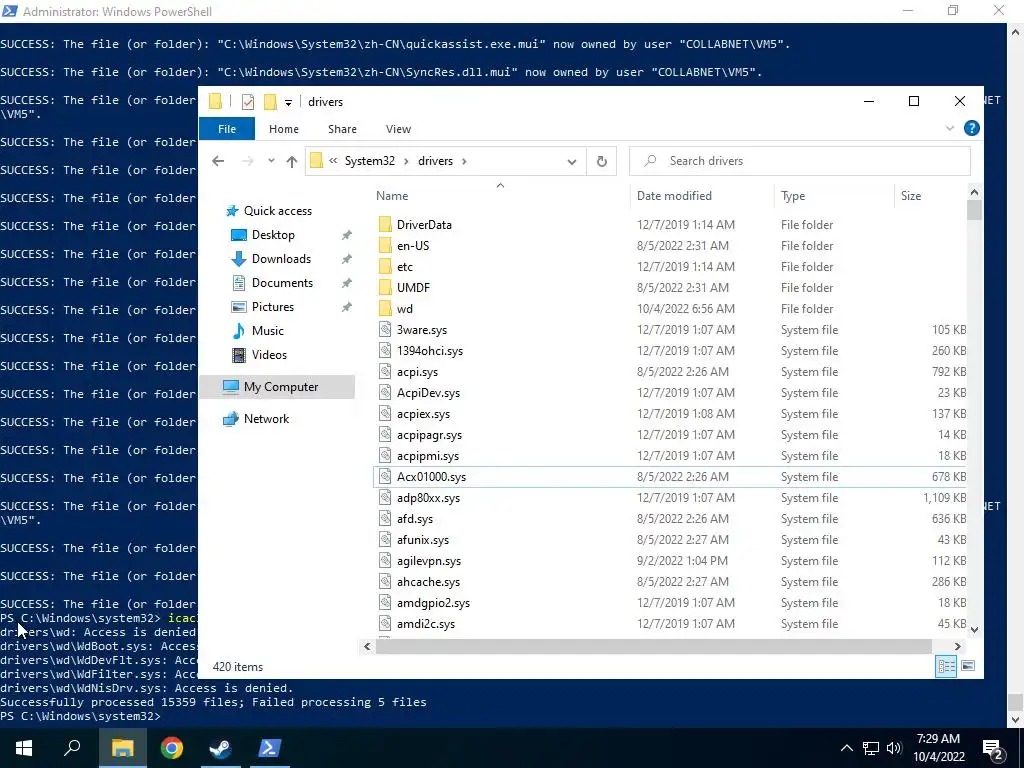This screenshot has width=1024, height=768.
Task: Click the Forward navigation arrow
Action: click(248, 161)
